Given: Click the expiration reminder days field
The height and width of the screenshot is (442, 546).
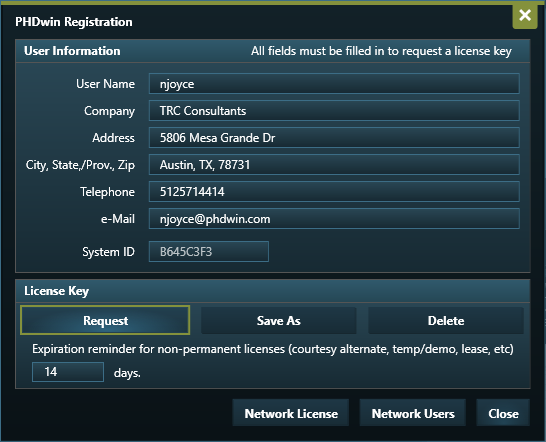Looking at the screenshot, I should pos(68,372).
